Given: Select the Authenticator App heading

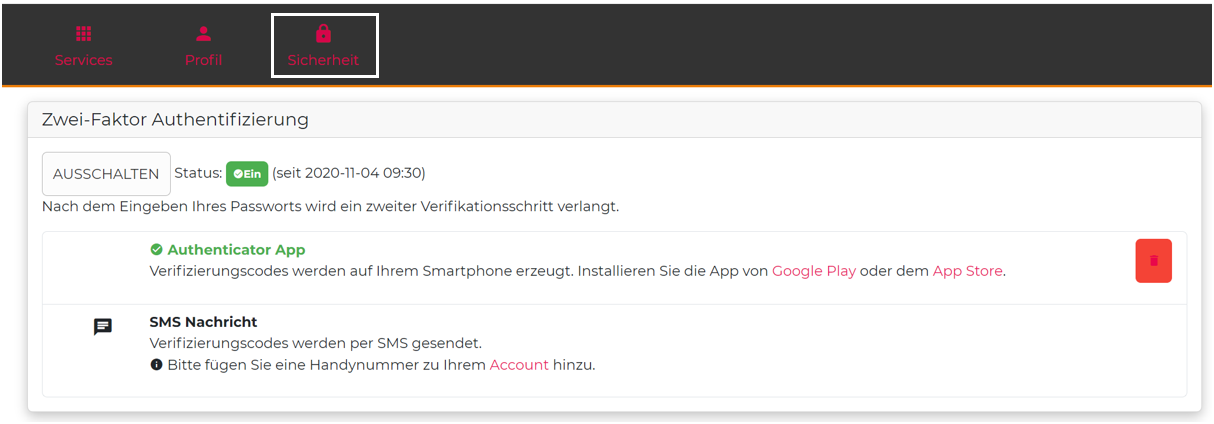Looking at the screenshot, I should (236, 250).
